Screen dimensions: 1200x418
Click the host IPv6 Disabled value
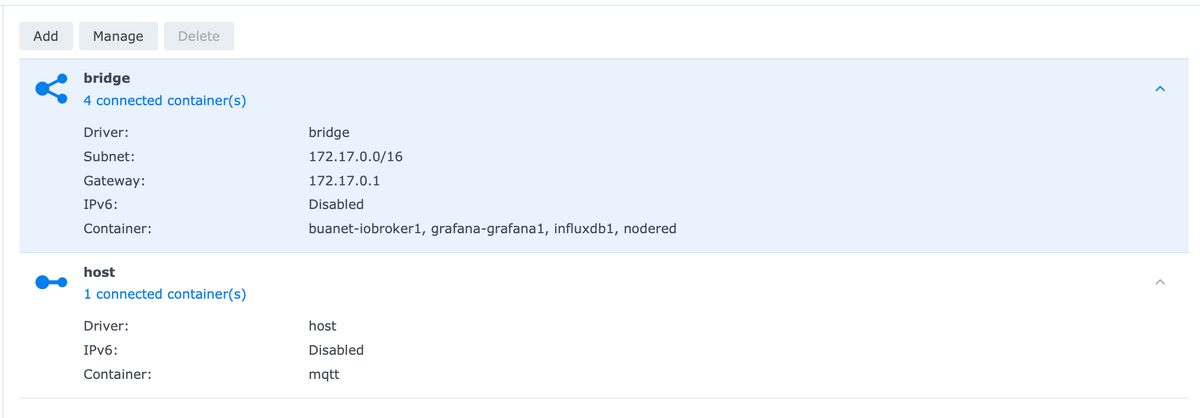[x=336, y=350]
